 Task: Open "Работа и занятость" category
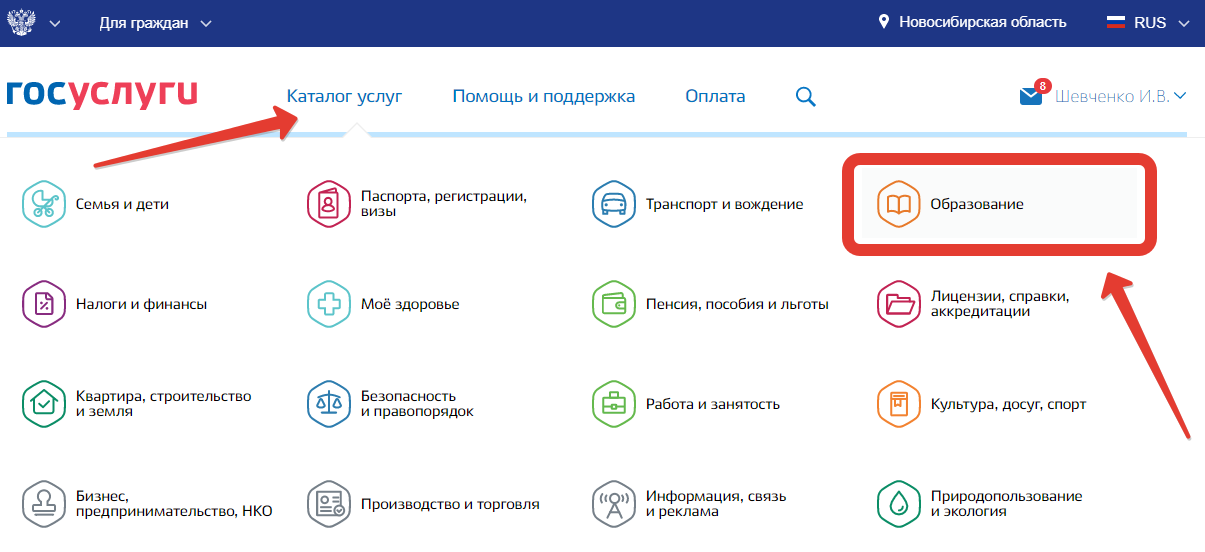tap(713, 404)
